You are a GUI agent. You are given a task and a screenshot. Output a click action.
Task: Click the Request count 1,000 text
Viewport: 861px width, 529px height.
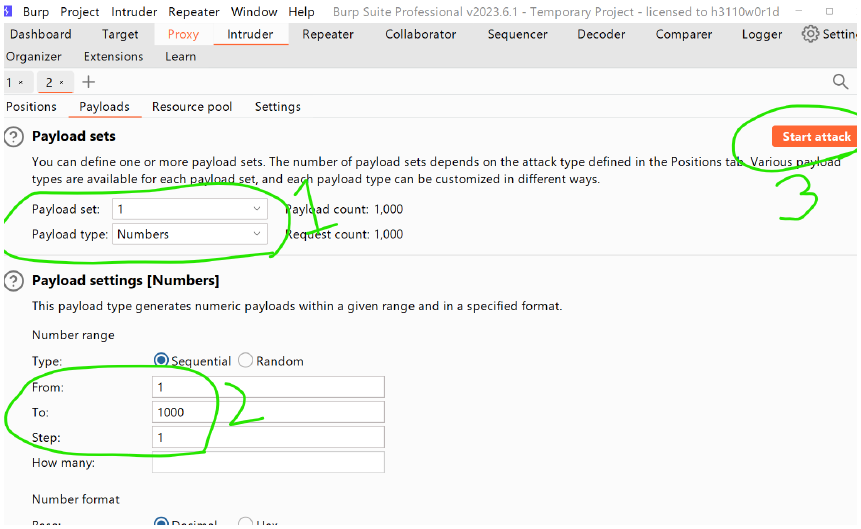[344, 235]
